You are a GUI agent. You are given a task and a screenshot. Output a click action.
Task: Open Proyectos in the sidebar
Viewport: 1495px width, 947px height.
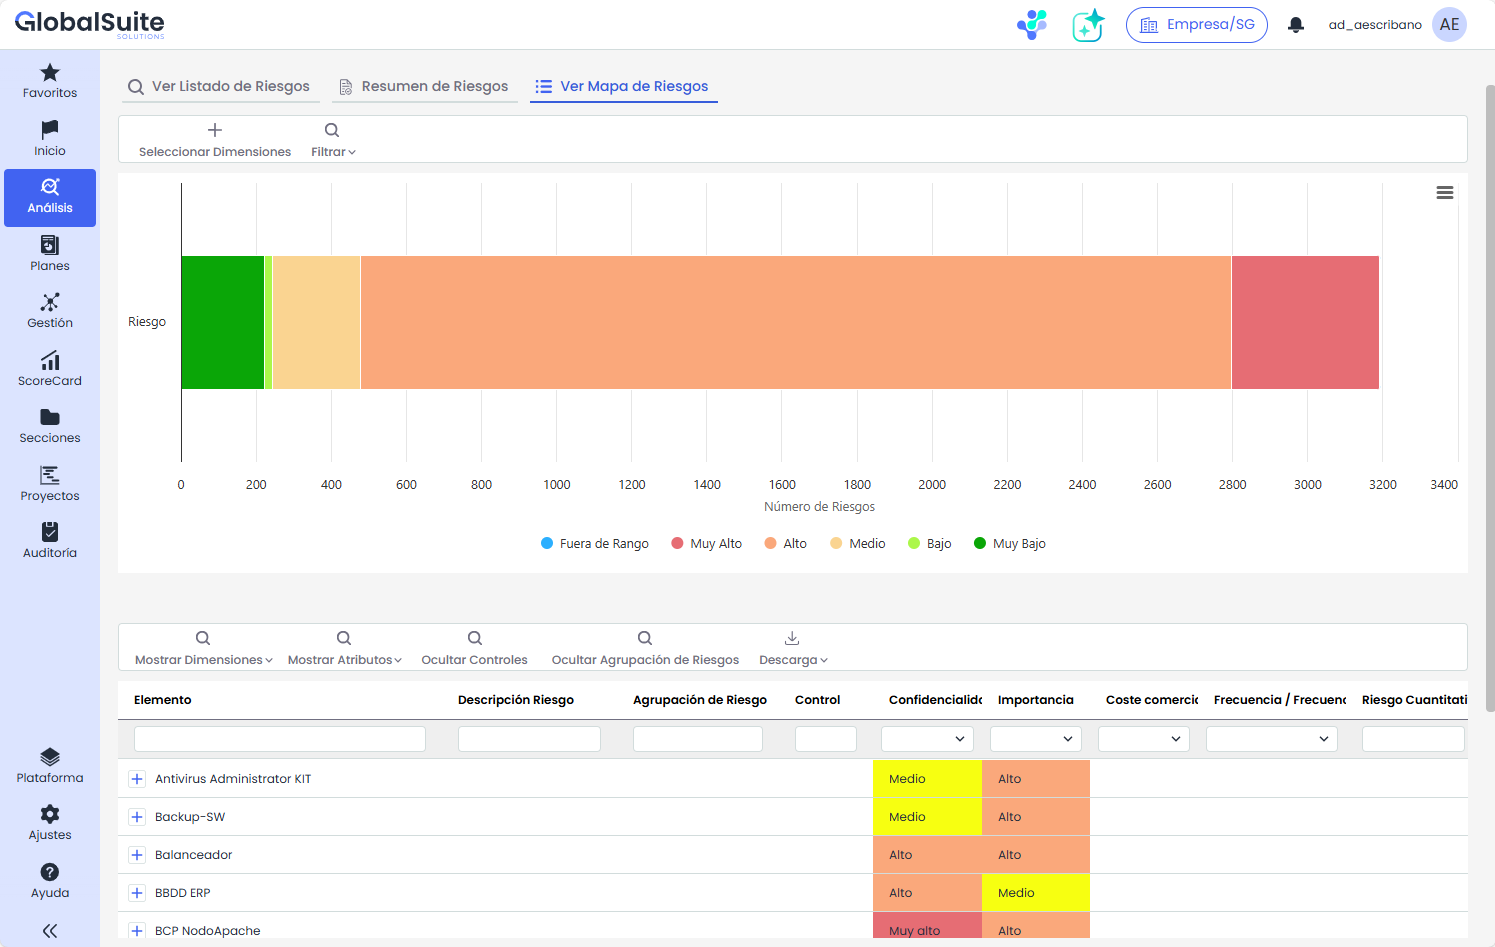coord(50,484)
